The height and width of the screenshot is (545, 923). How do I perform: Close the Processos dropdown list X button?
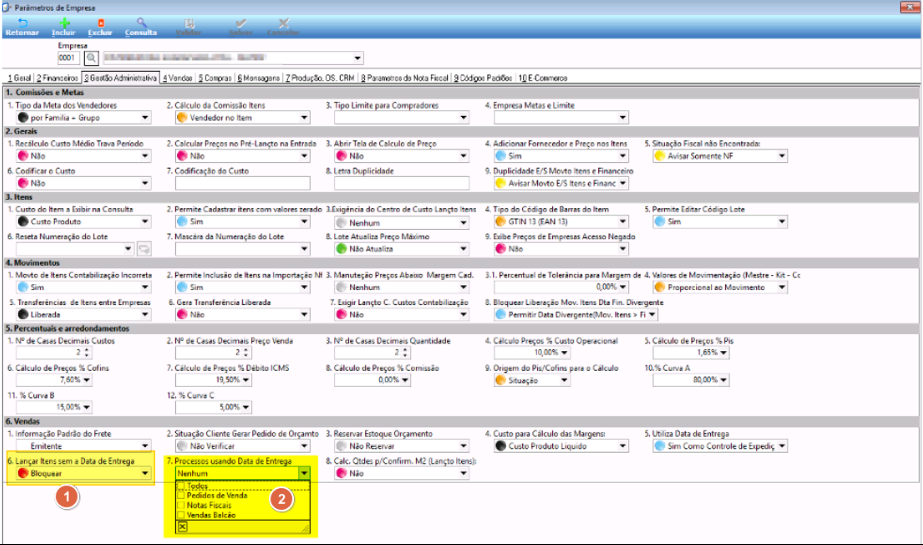[x=182, y=527]
